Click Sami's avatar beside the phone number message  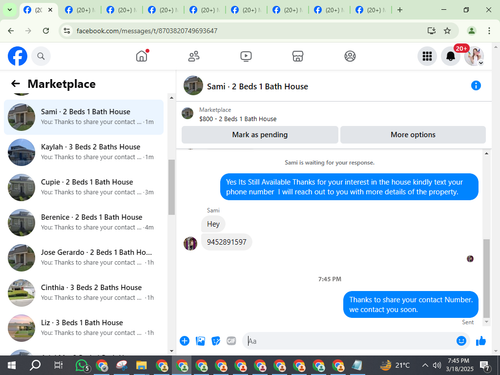[190, 243]
